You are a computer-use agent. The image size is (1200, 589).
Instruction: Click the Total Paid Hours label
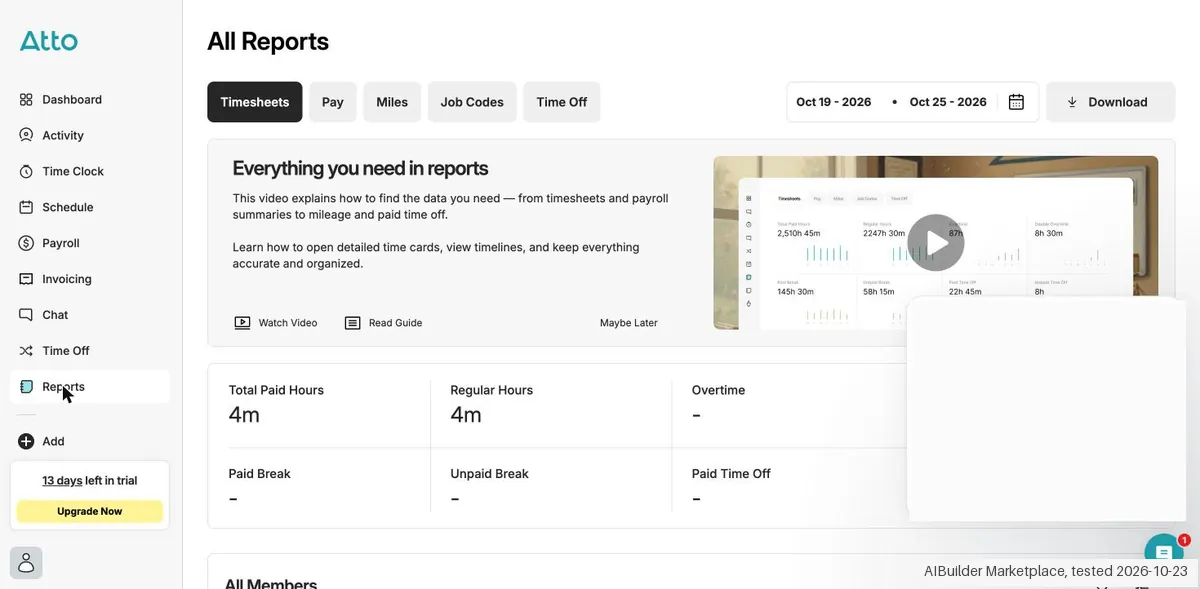tap(276, 390)
